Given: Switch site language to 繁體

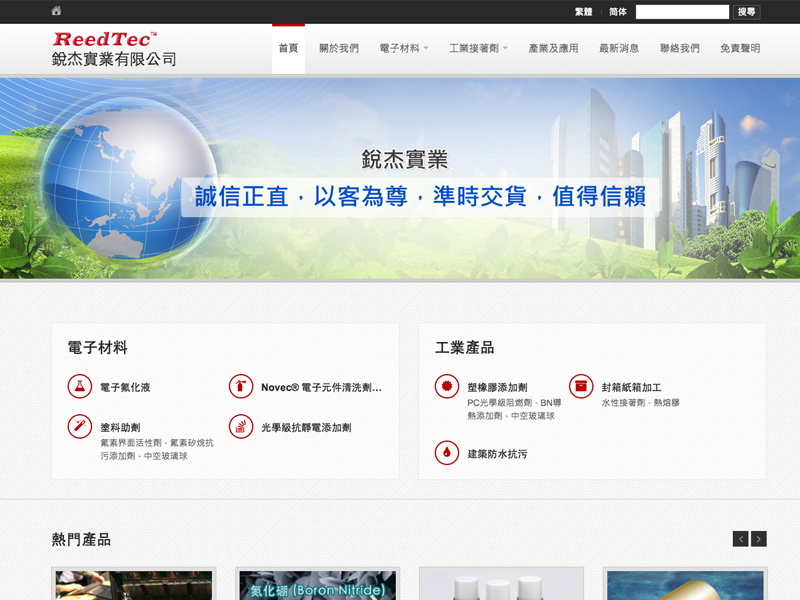Looking at the screenshot, I should (x=582, y=11).
